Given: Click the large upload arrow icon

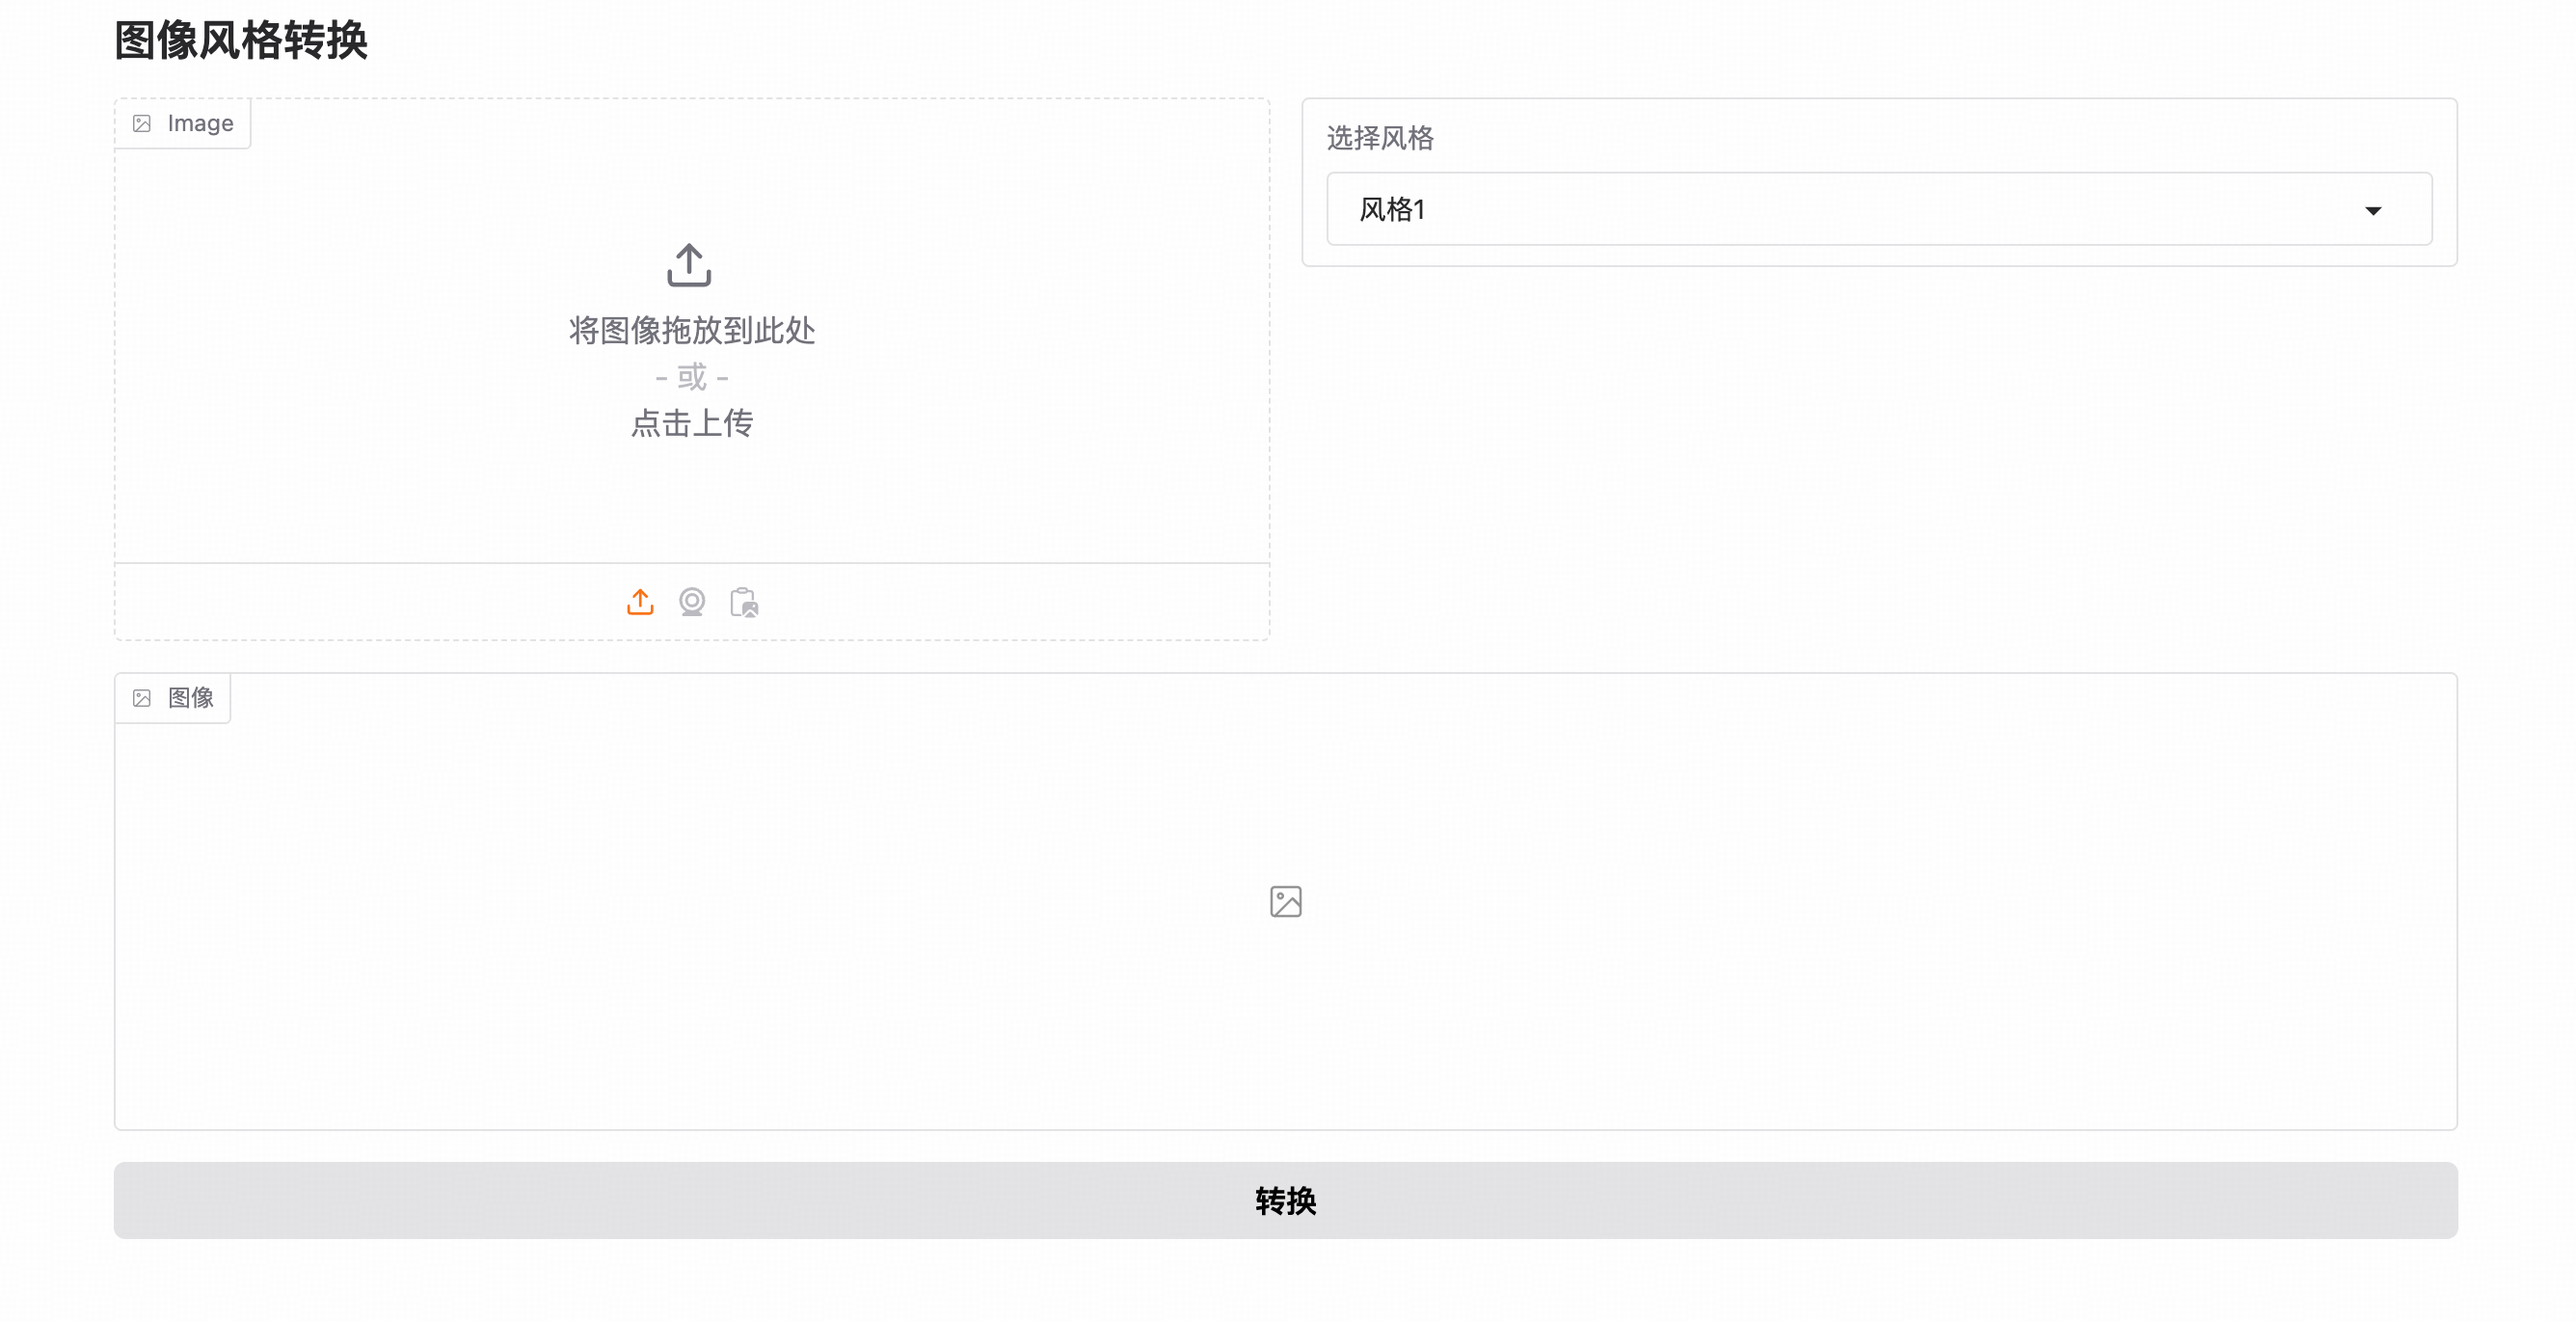Looking at the screenshot, I should click(x=689, y=265).
